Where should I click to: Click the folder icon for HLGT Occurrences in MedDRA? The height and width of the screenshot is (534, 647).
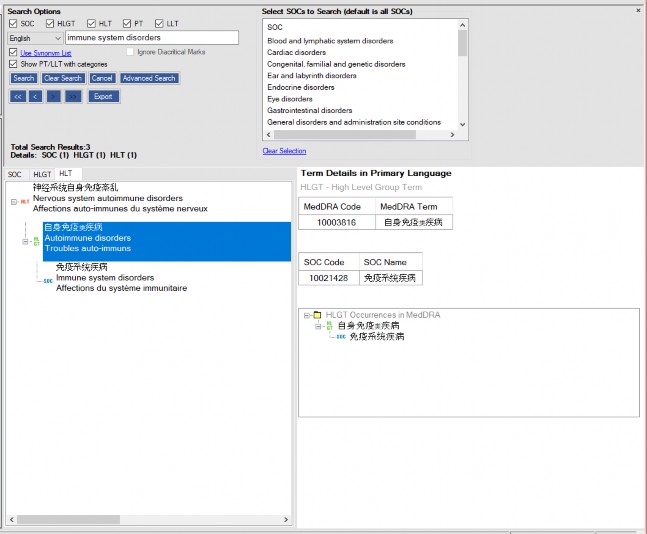point(317,315)
